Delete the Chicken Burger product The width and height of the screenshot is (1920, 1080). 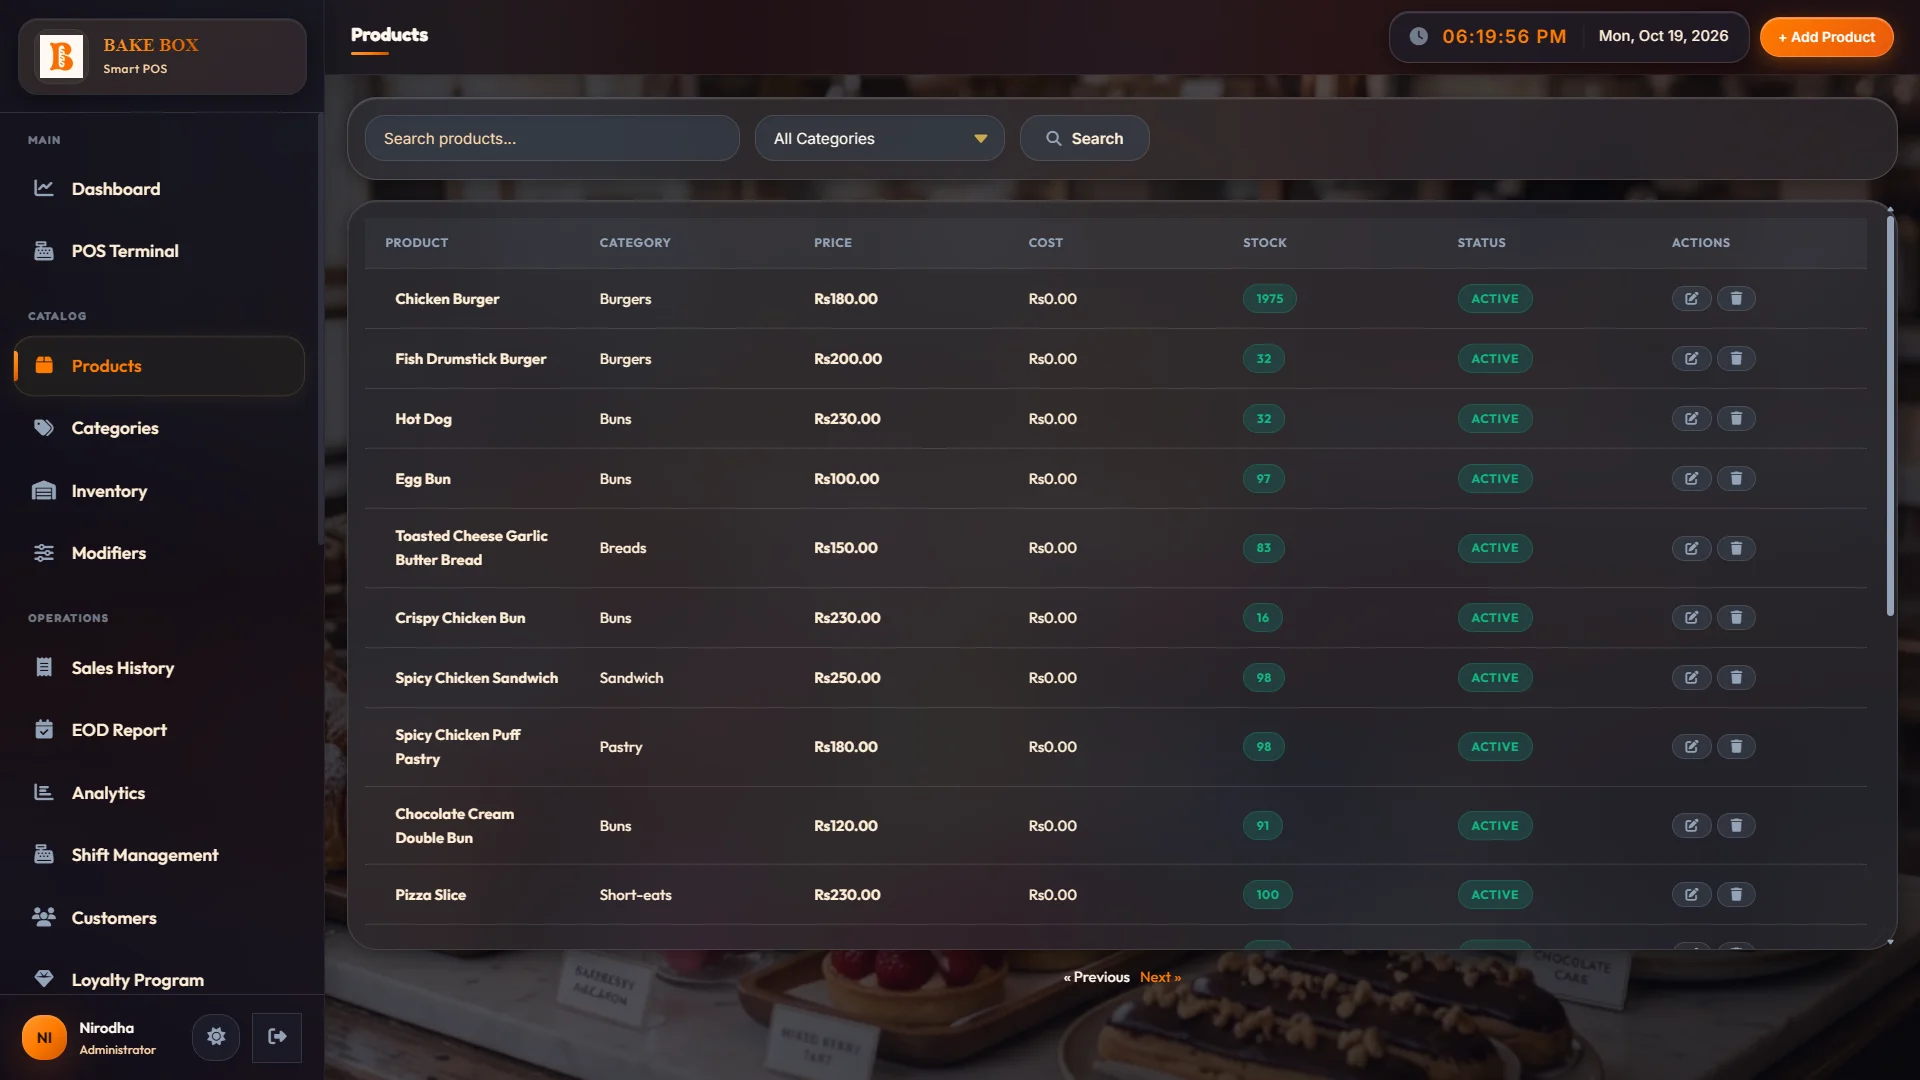1736,299
